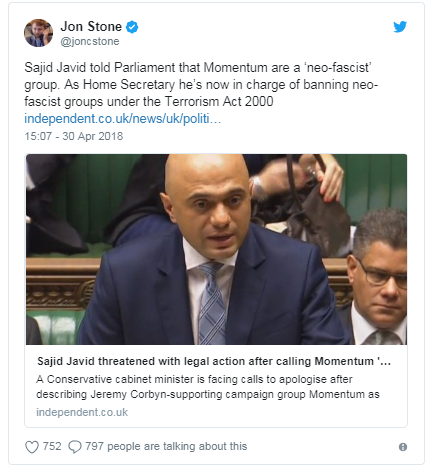Like the tweet with the heart icon
Image resolution: width=444 pixels, height=468 pixels.
coord(32,447)
